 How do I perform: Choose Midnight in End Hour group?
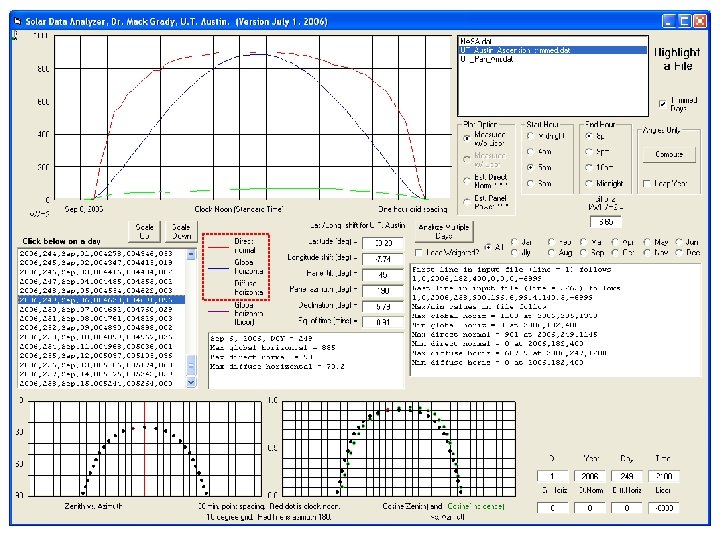pos(590,184)
